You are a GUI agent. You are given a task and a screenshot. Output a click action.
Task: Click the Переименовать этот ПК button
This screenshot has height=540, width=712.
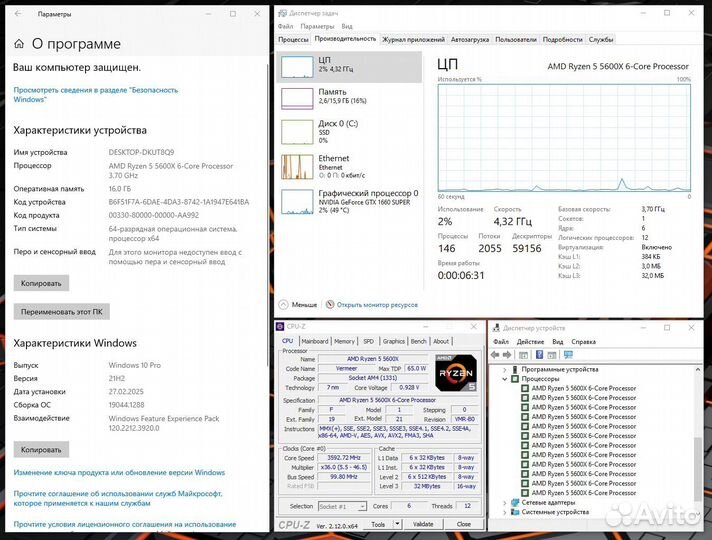(x=62, y=312)
